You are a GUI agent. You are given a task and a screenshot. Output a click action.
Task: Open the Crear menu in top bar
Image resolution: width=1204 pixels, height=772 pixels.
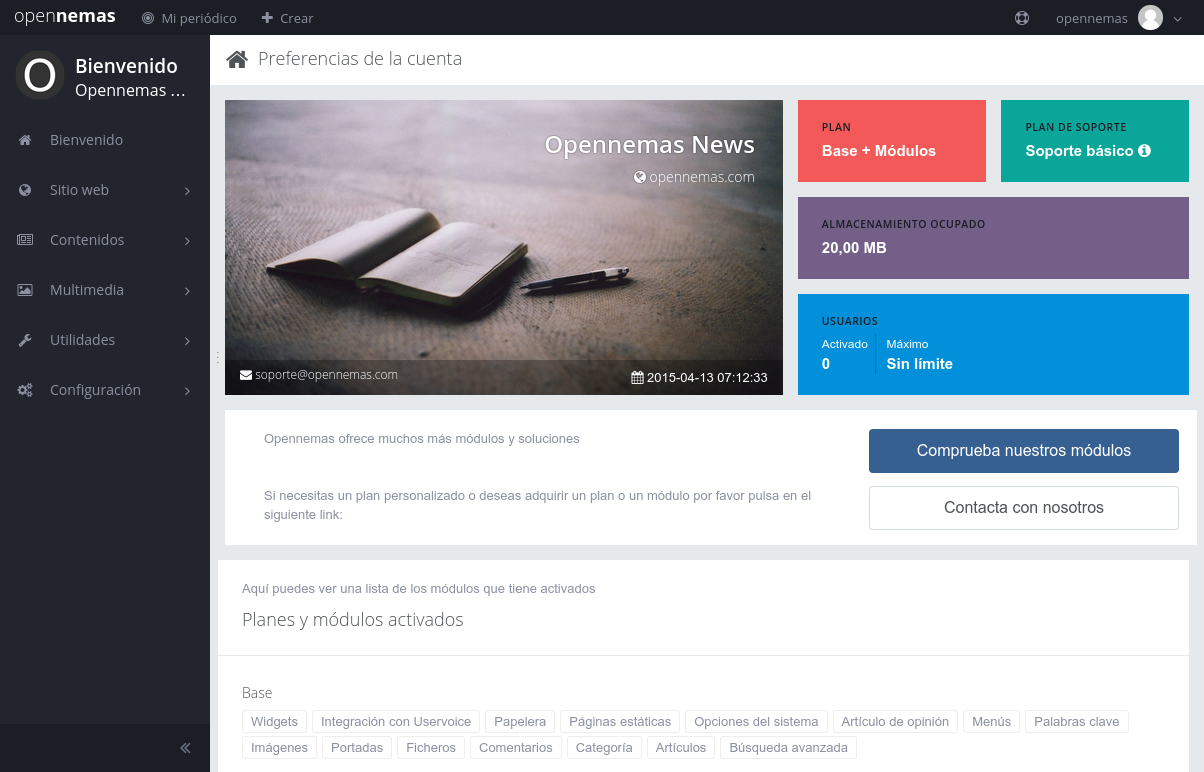(x=287, y=18)
